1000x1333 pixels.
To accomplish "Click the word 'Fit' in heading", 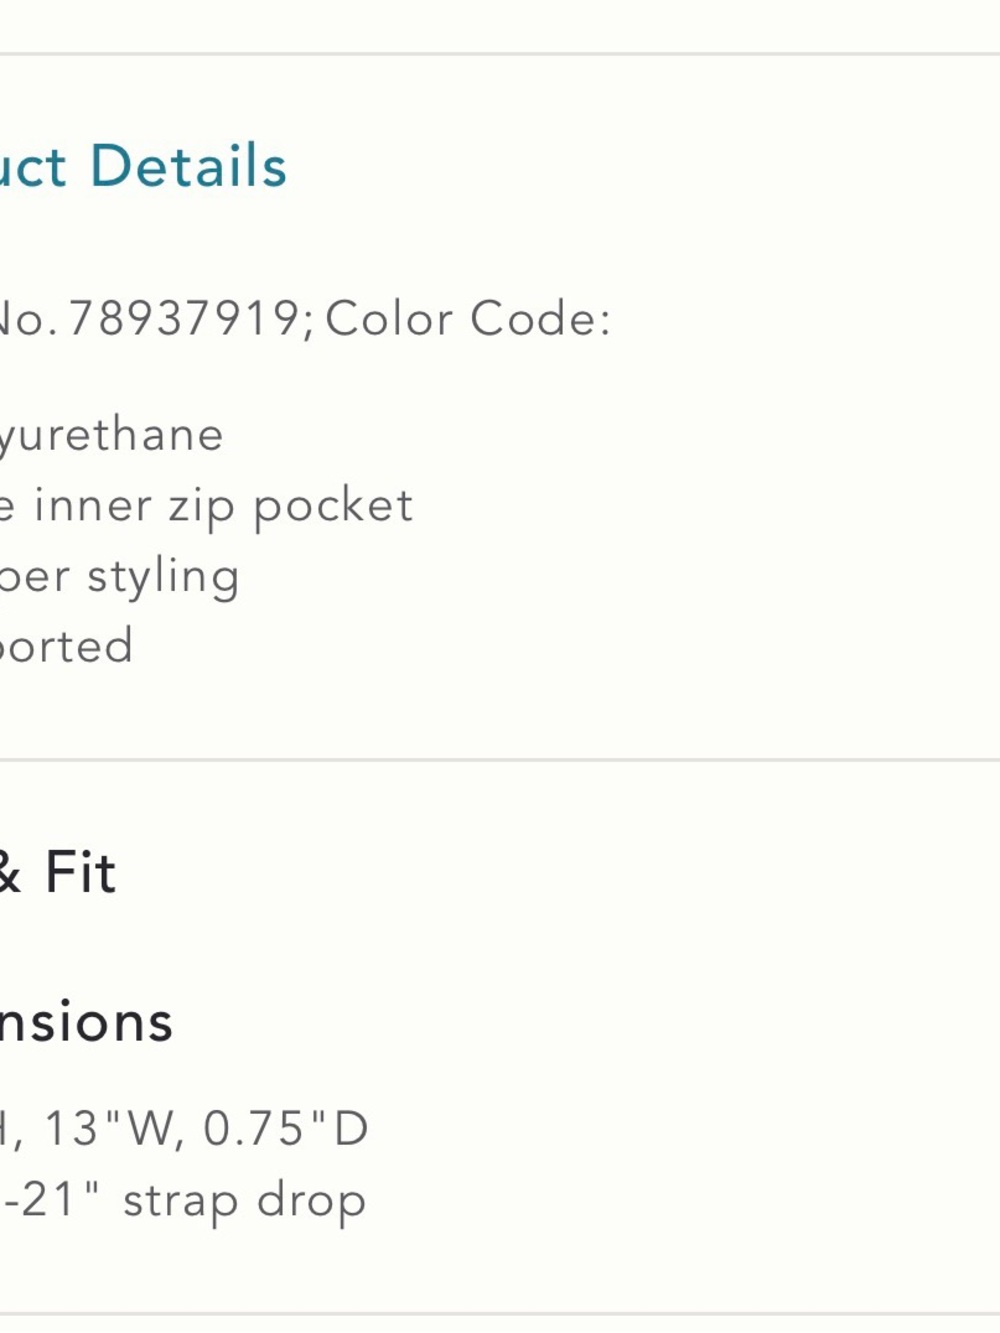I will tap(81, 871).
